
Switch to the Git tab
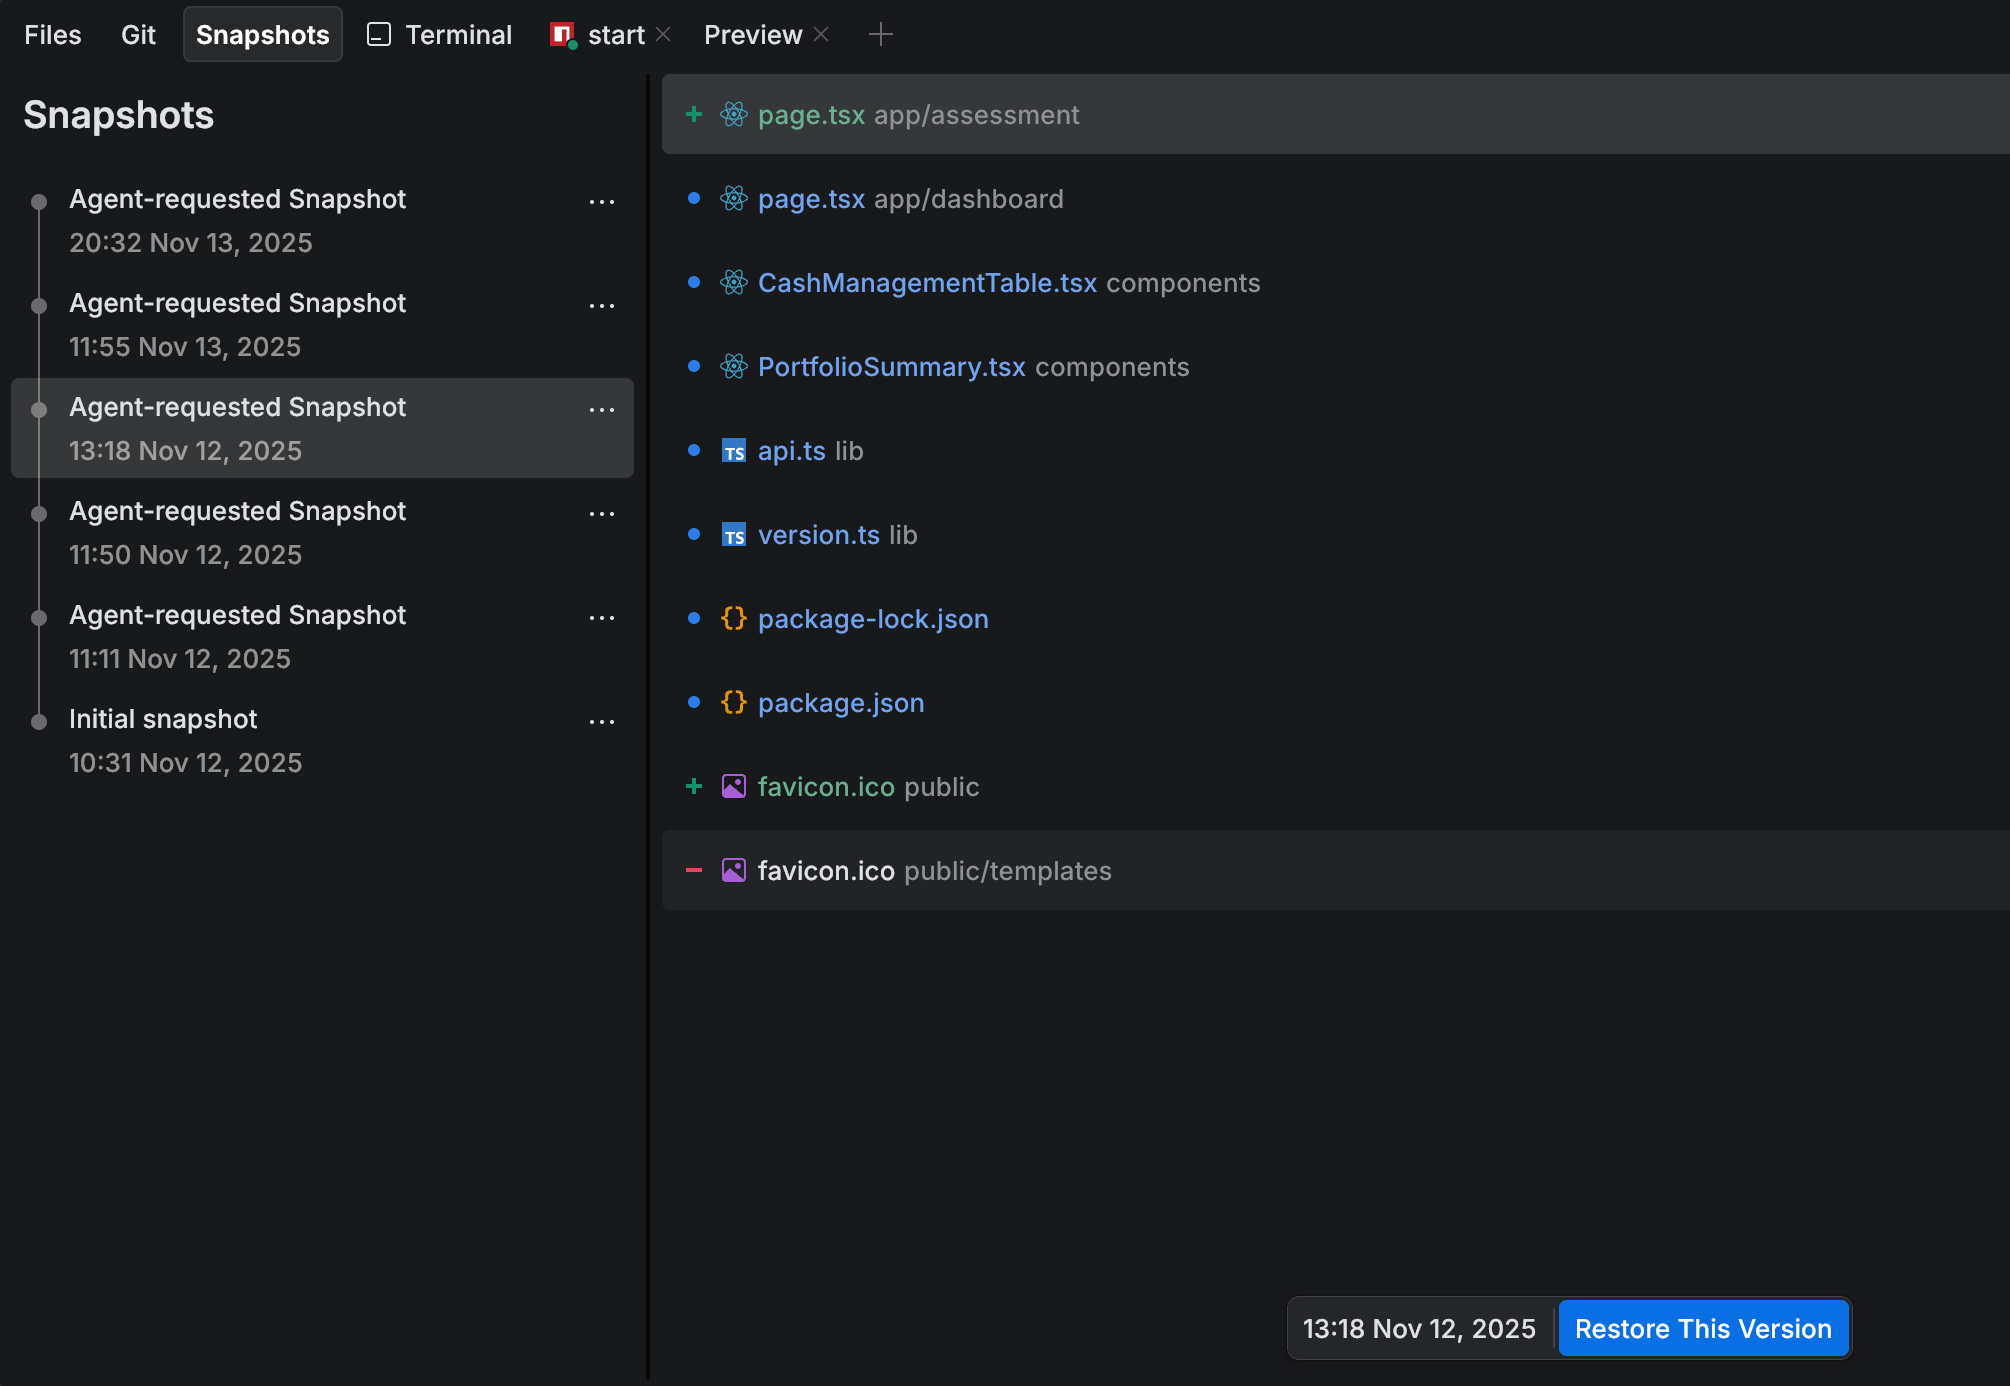point(138,34)
